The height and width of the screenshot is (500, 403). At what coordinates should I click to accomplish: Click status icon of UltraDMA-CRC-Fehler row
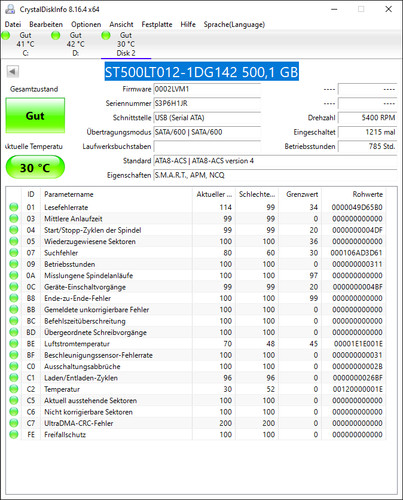coord(14,423)
